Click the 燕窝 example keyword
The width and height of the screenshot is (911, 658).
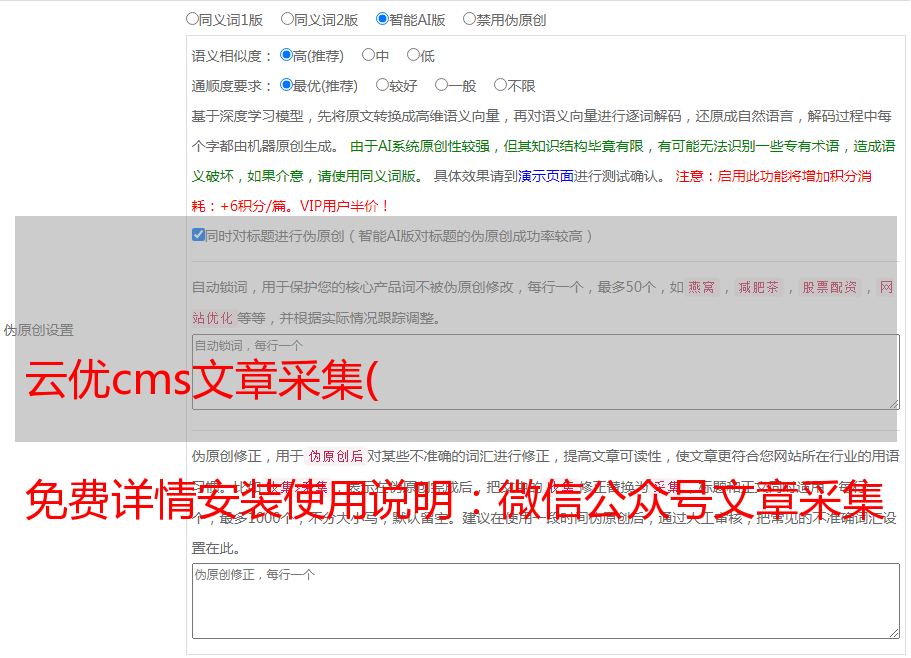tap(702, 287)
